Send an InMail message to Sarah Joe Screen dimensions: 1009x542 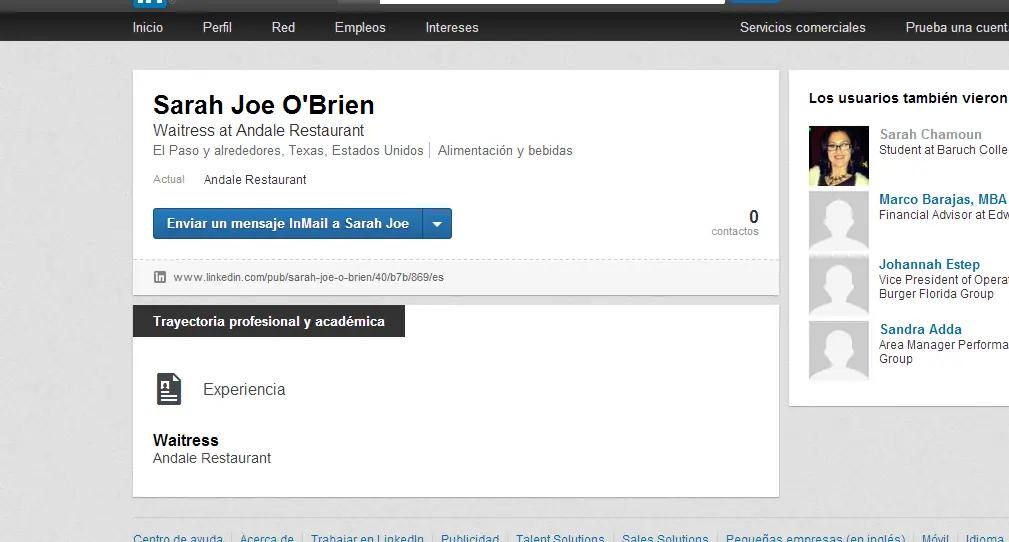coord(288,224)
